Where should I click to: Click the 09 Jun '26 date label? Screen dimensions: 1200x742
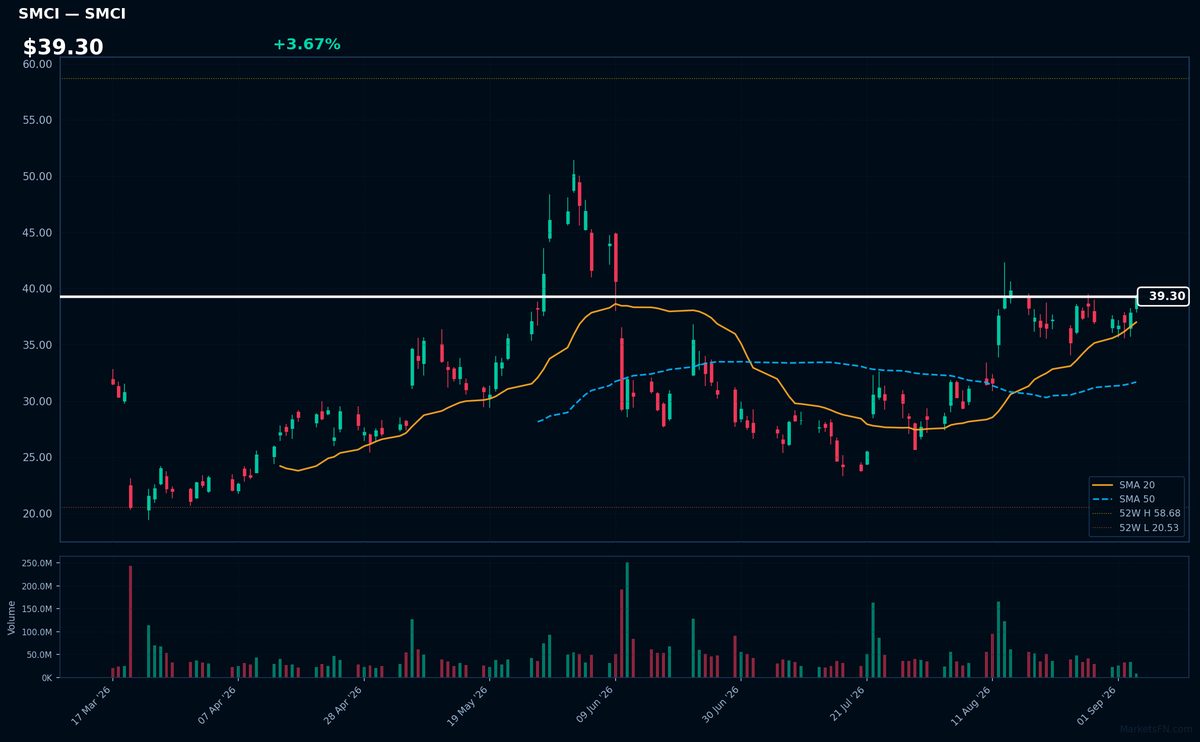coord(594,705)
